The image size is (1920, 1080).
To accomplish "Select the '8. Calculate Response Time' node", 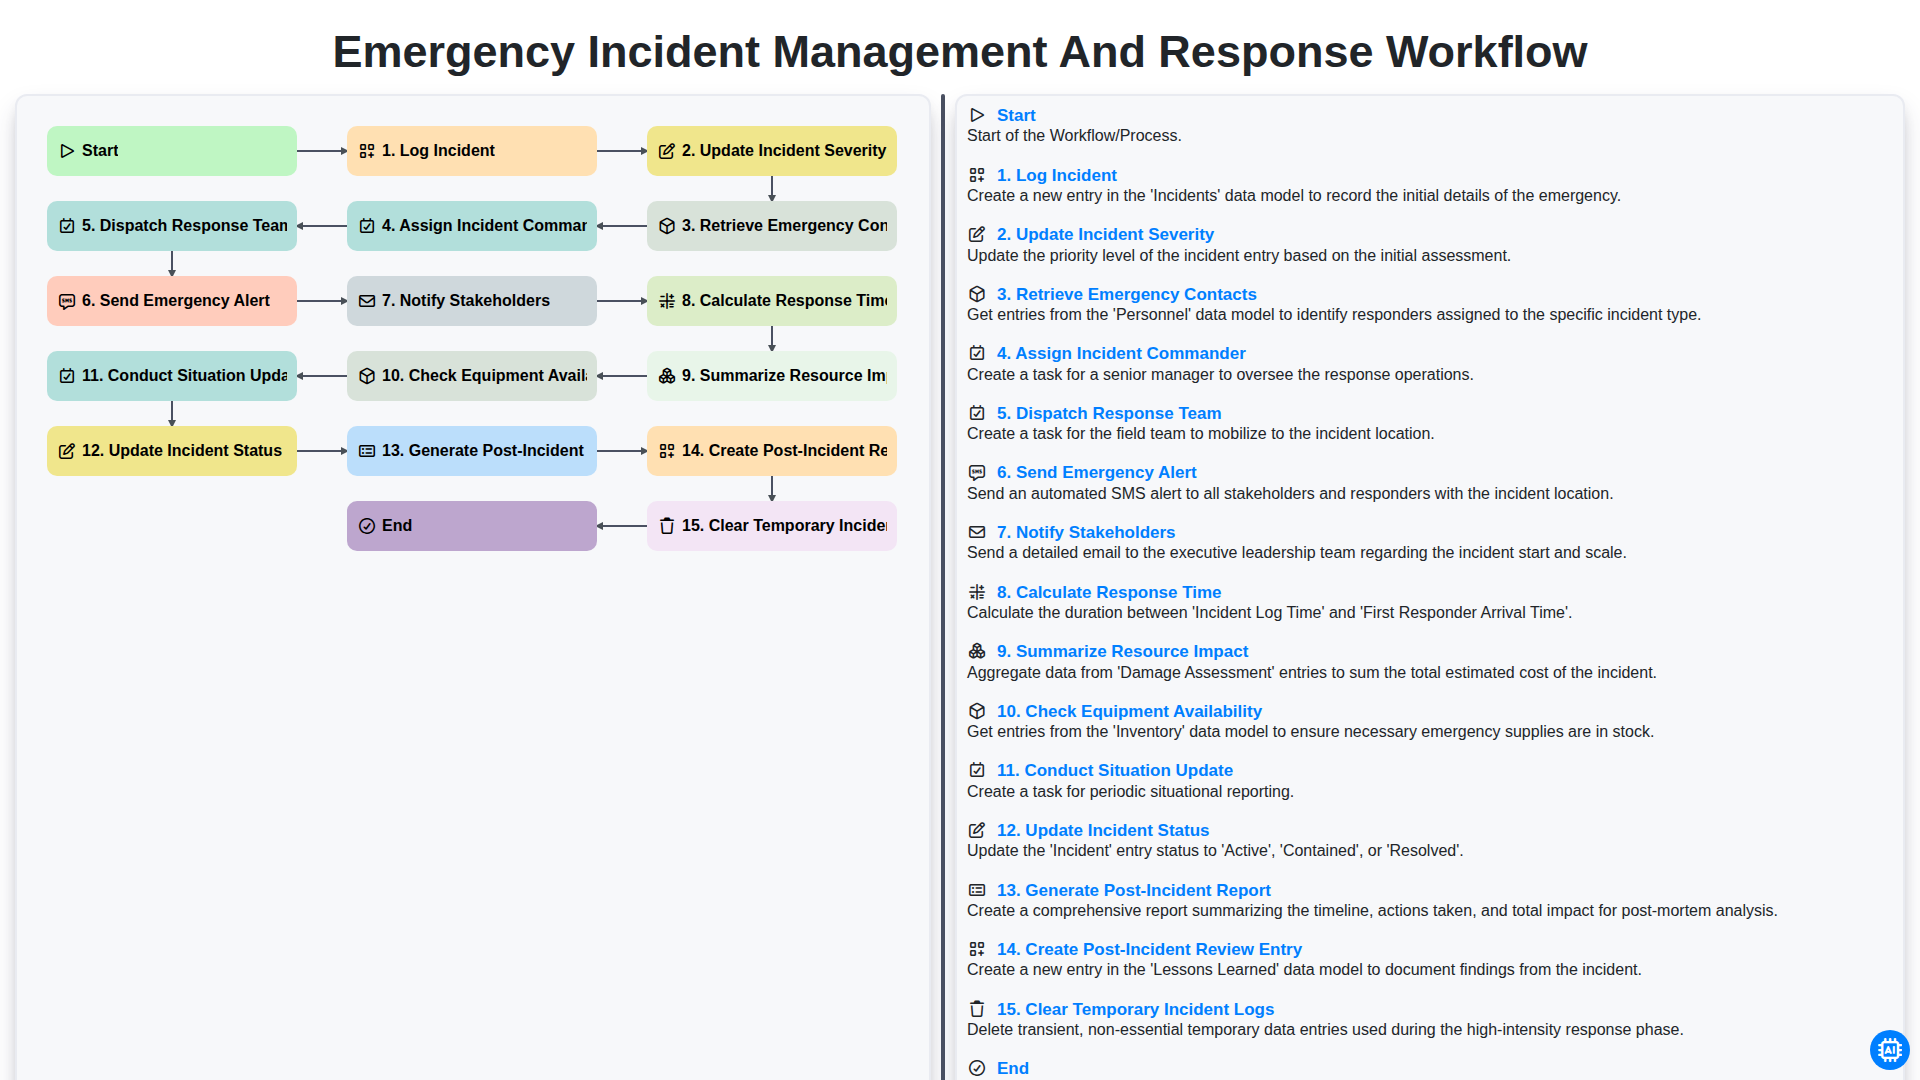I will [x=772, y=301].
